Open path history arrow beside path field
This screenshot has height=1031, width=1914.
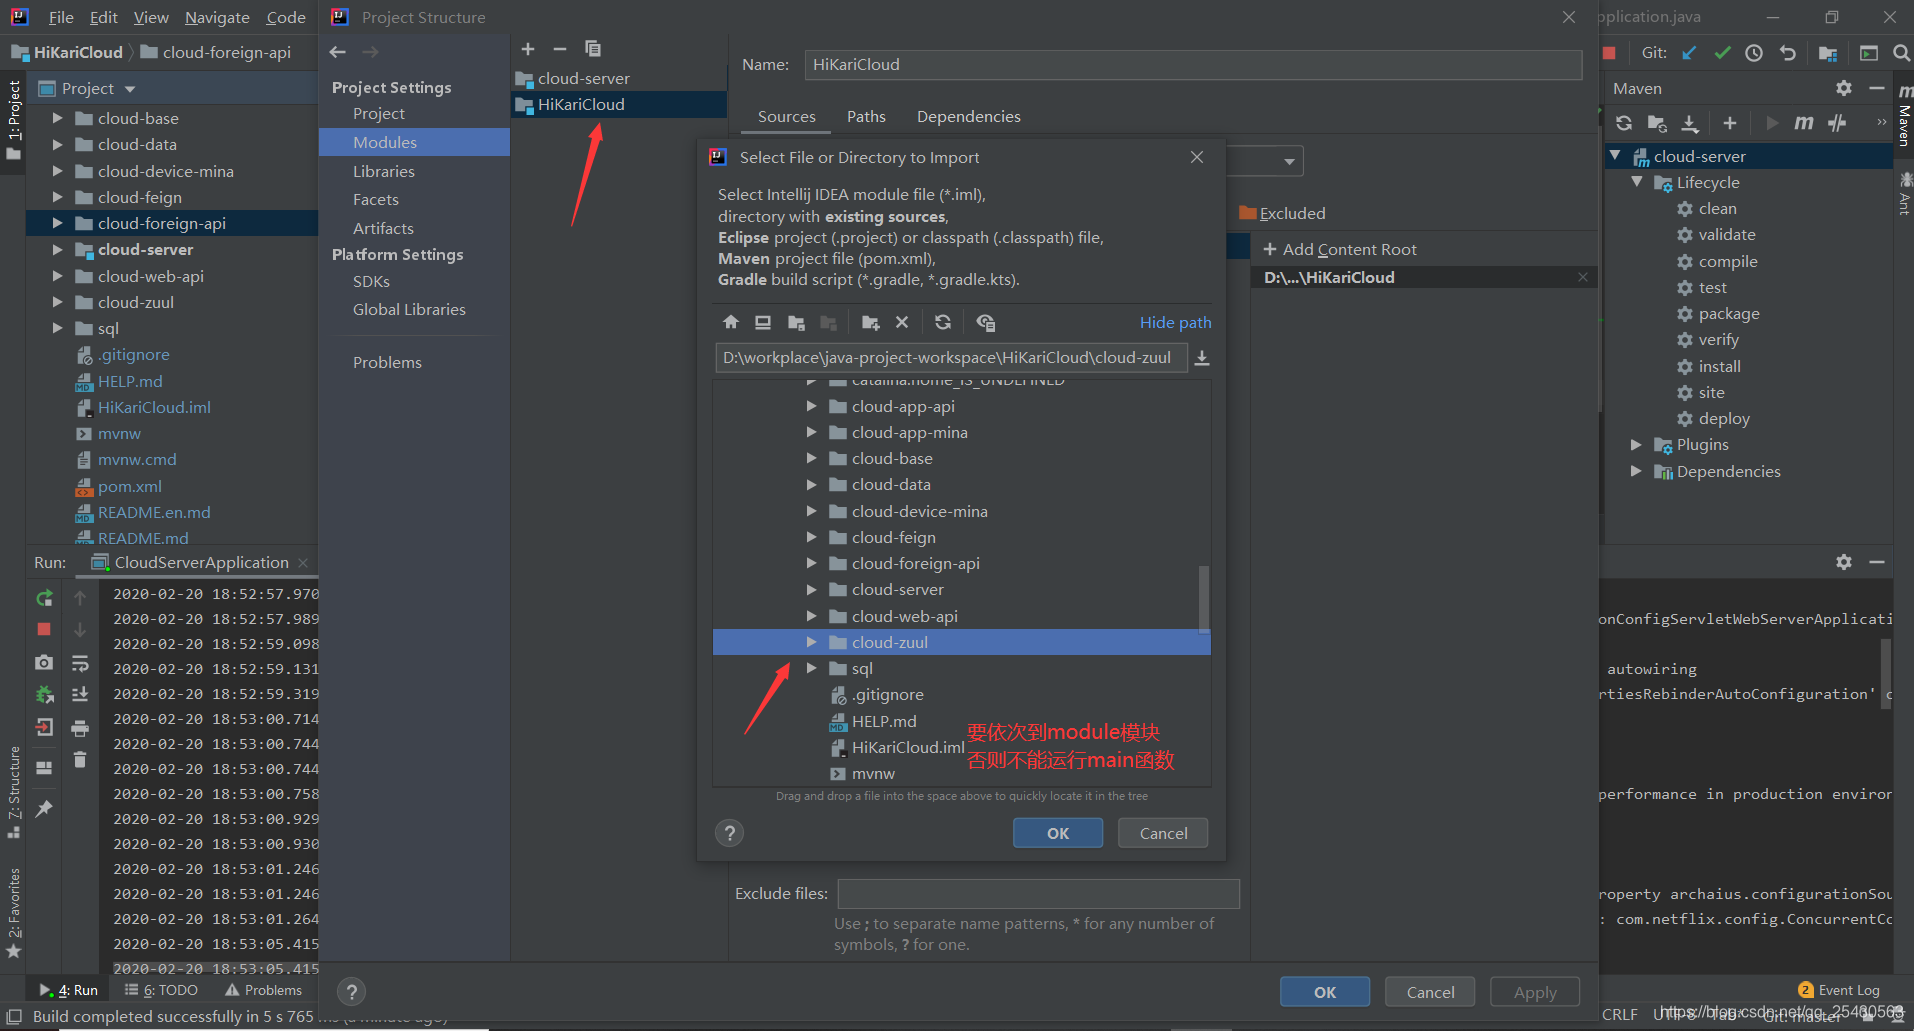pyautogui.click(x=1202, y=358)
